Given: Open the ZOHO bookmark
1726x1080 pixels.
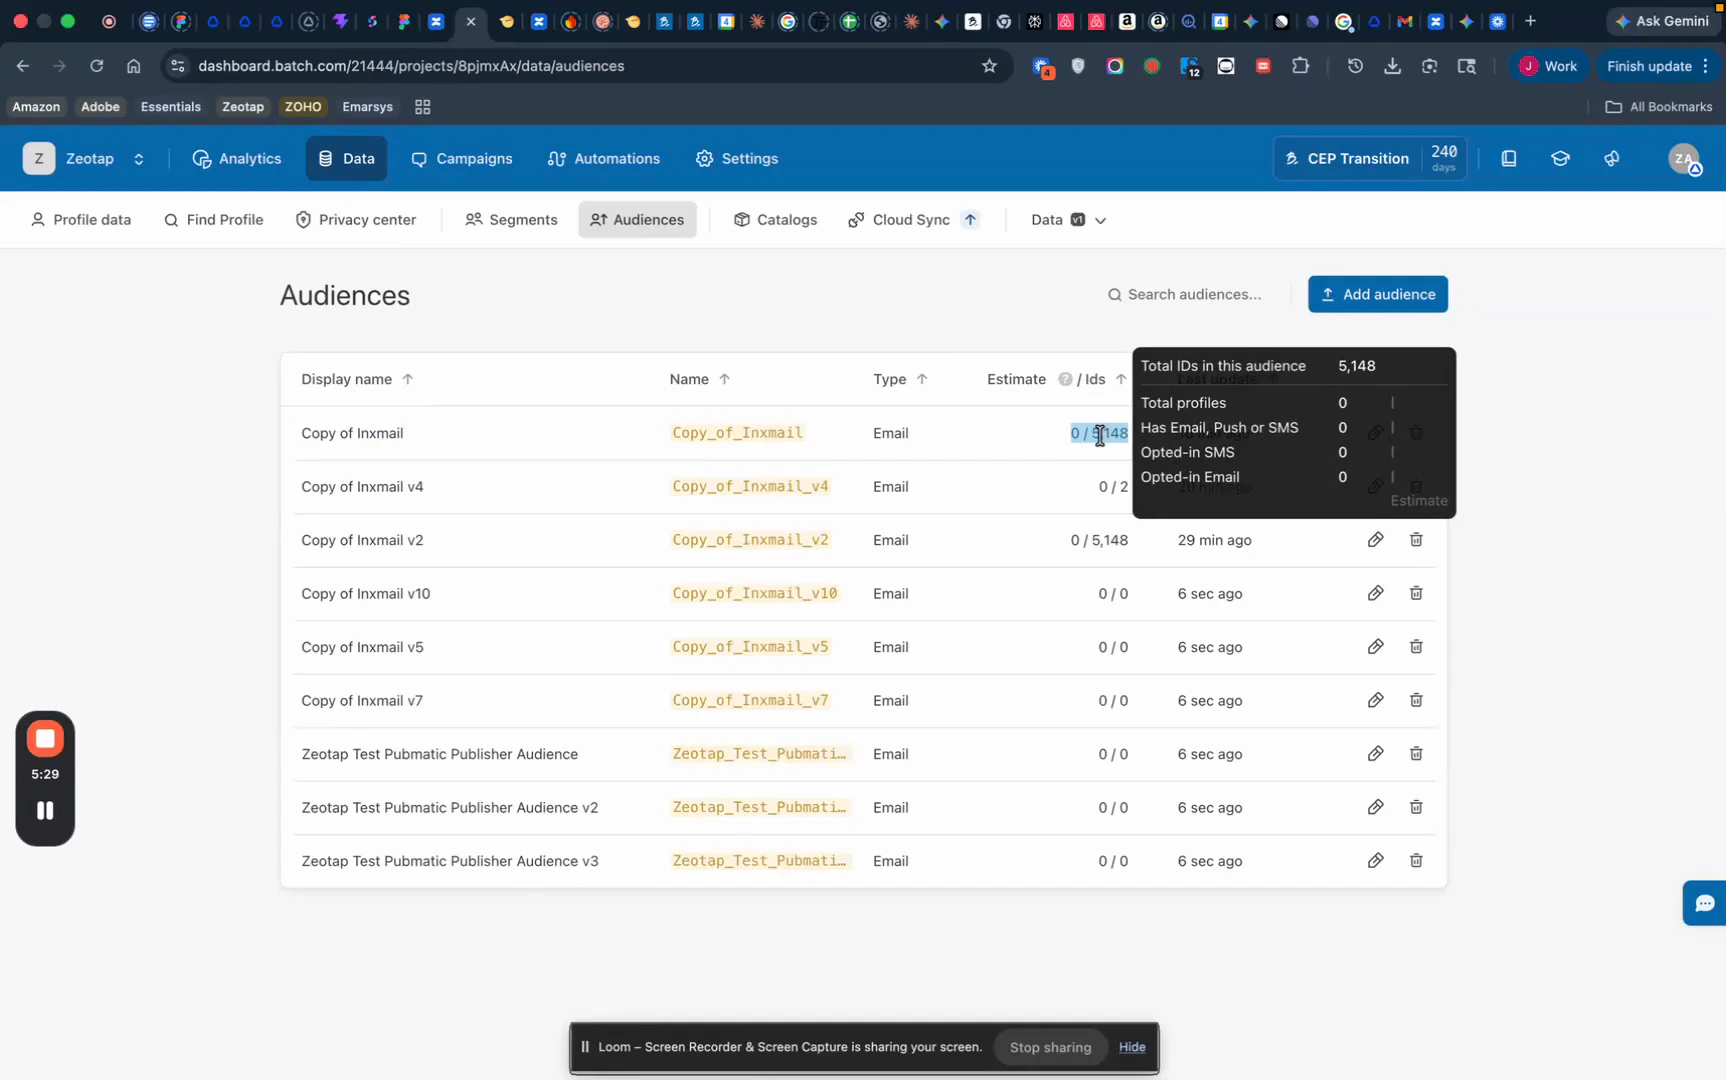Looking at the screenshot, I should pyautogui.click(x=303, y=107).
